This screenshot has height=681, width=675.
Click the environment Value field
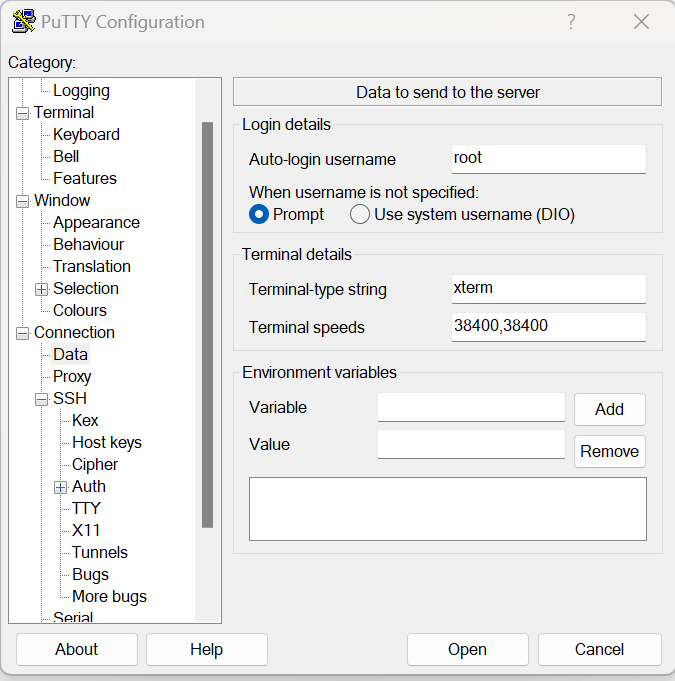point(471,444)
